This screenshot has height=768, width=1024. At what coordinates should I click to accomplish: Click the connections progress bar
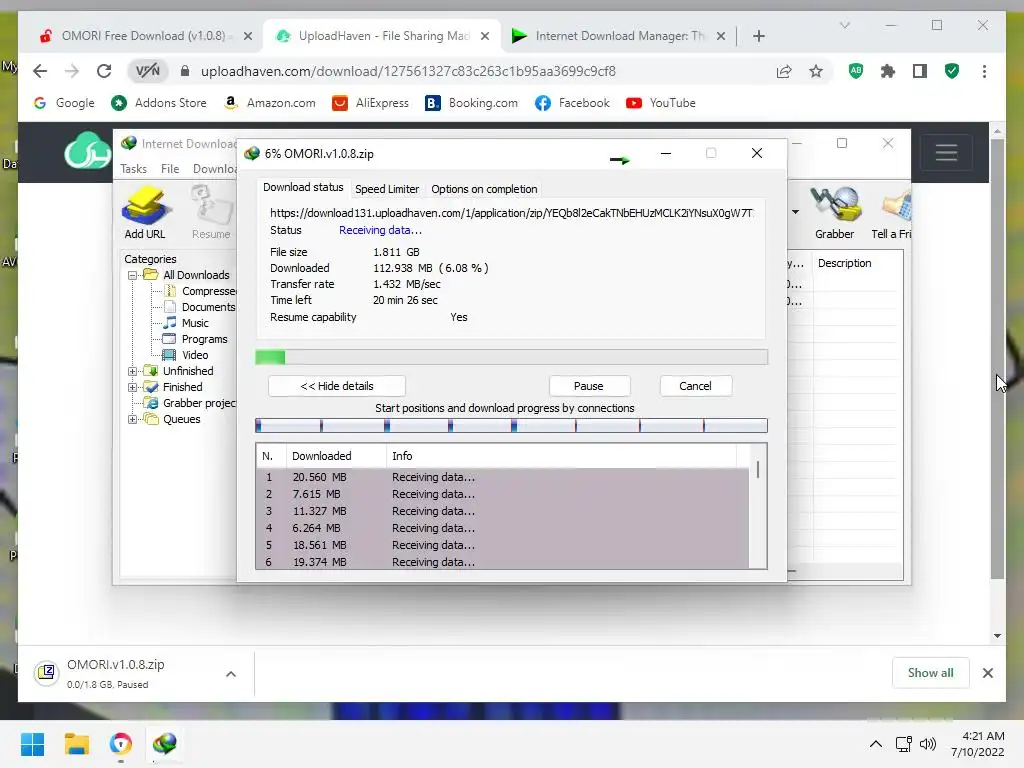[x=511, y=426]
